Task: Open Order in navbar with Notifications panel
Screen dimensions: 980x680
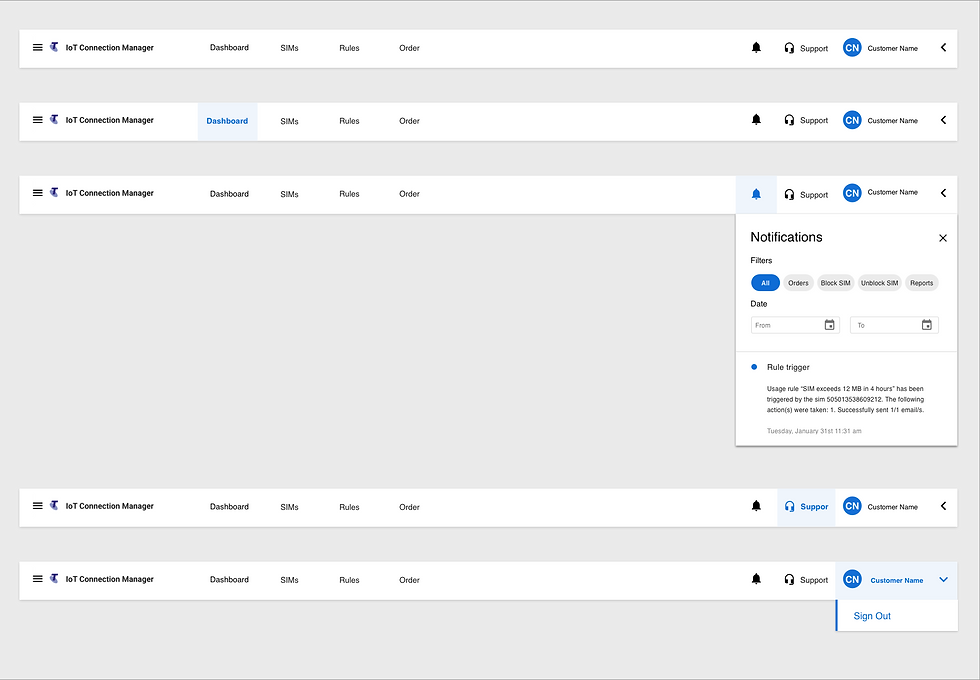Action: pos(409,194)
